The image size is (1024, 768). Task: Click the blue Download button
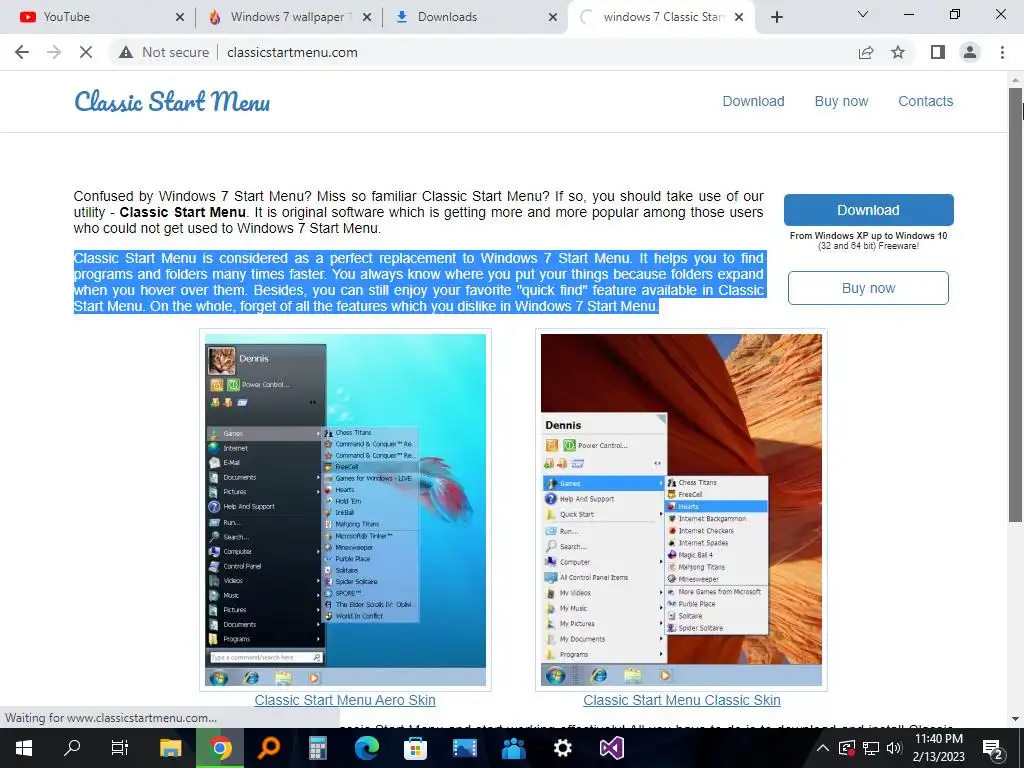[x=869, y=210]
